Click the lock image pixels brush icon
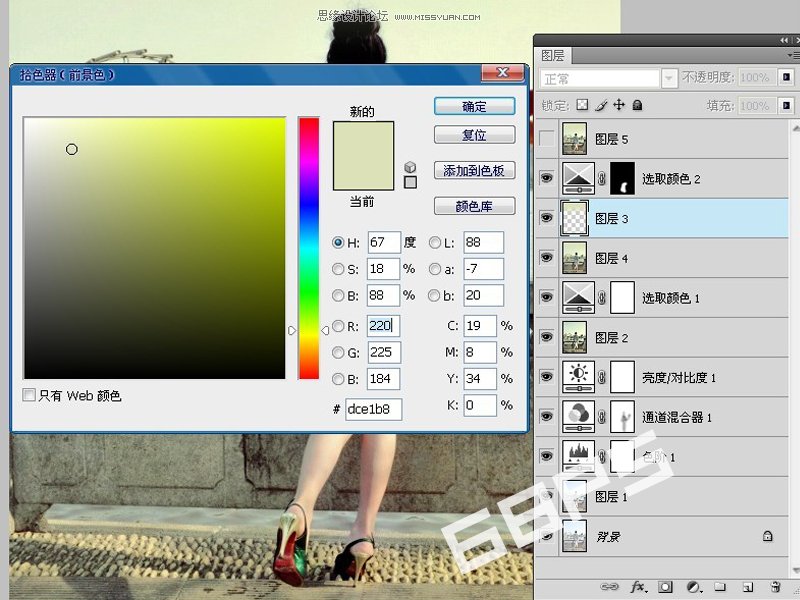The height and width of the screenshot is (600, 800). [x=601, y=105]
